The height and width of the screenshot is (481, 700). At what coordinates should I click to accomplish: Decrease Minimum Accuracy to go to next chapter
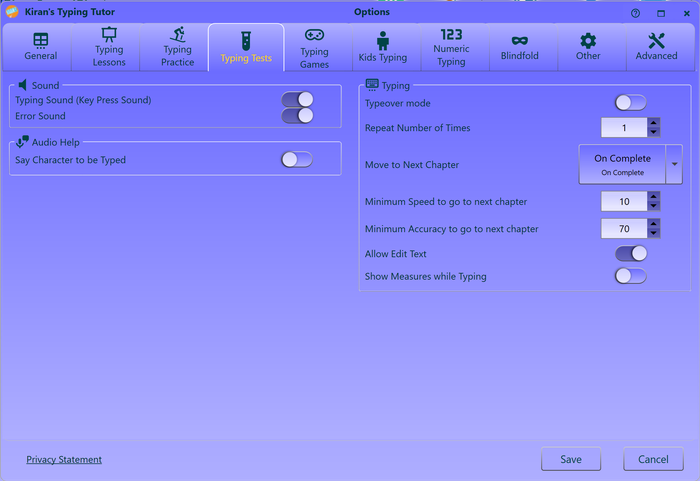654,234
